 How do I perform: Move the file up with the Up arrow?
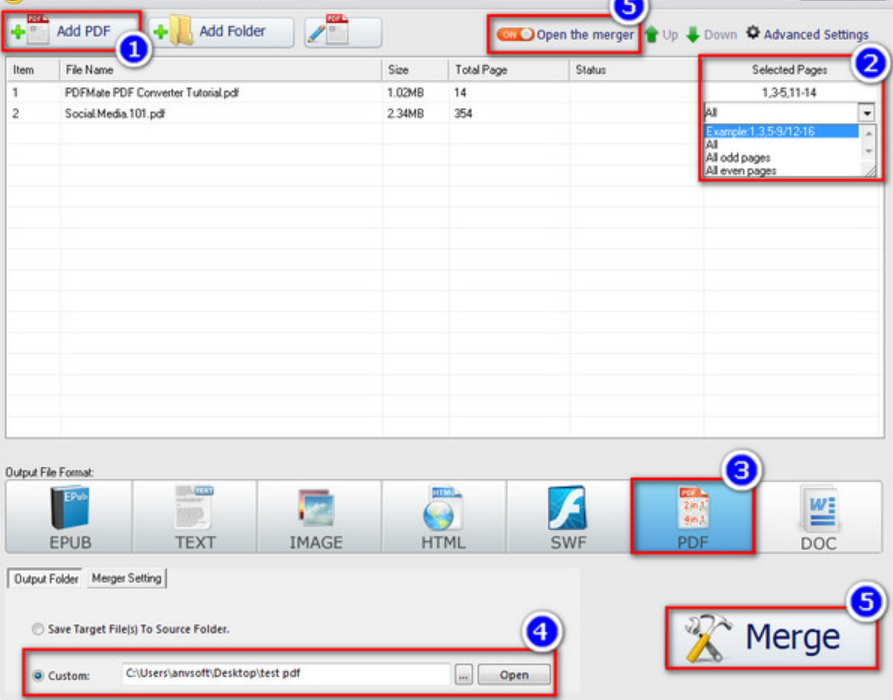(x=662, y=35)
